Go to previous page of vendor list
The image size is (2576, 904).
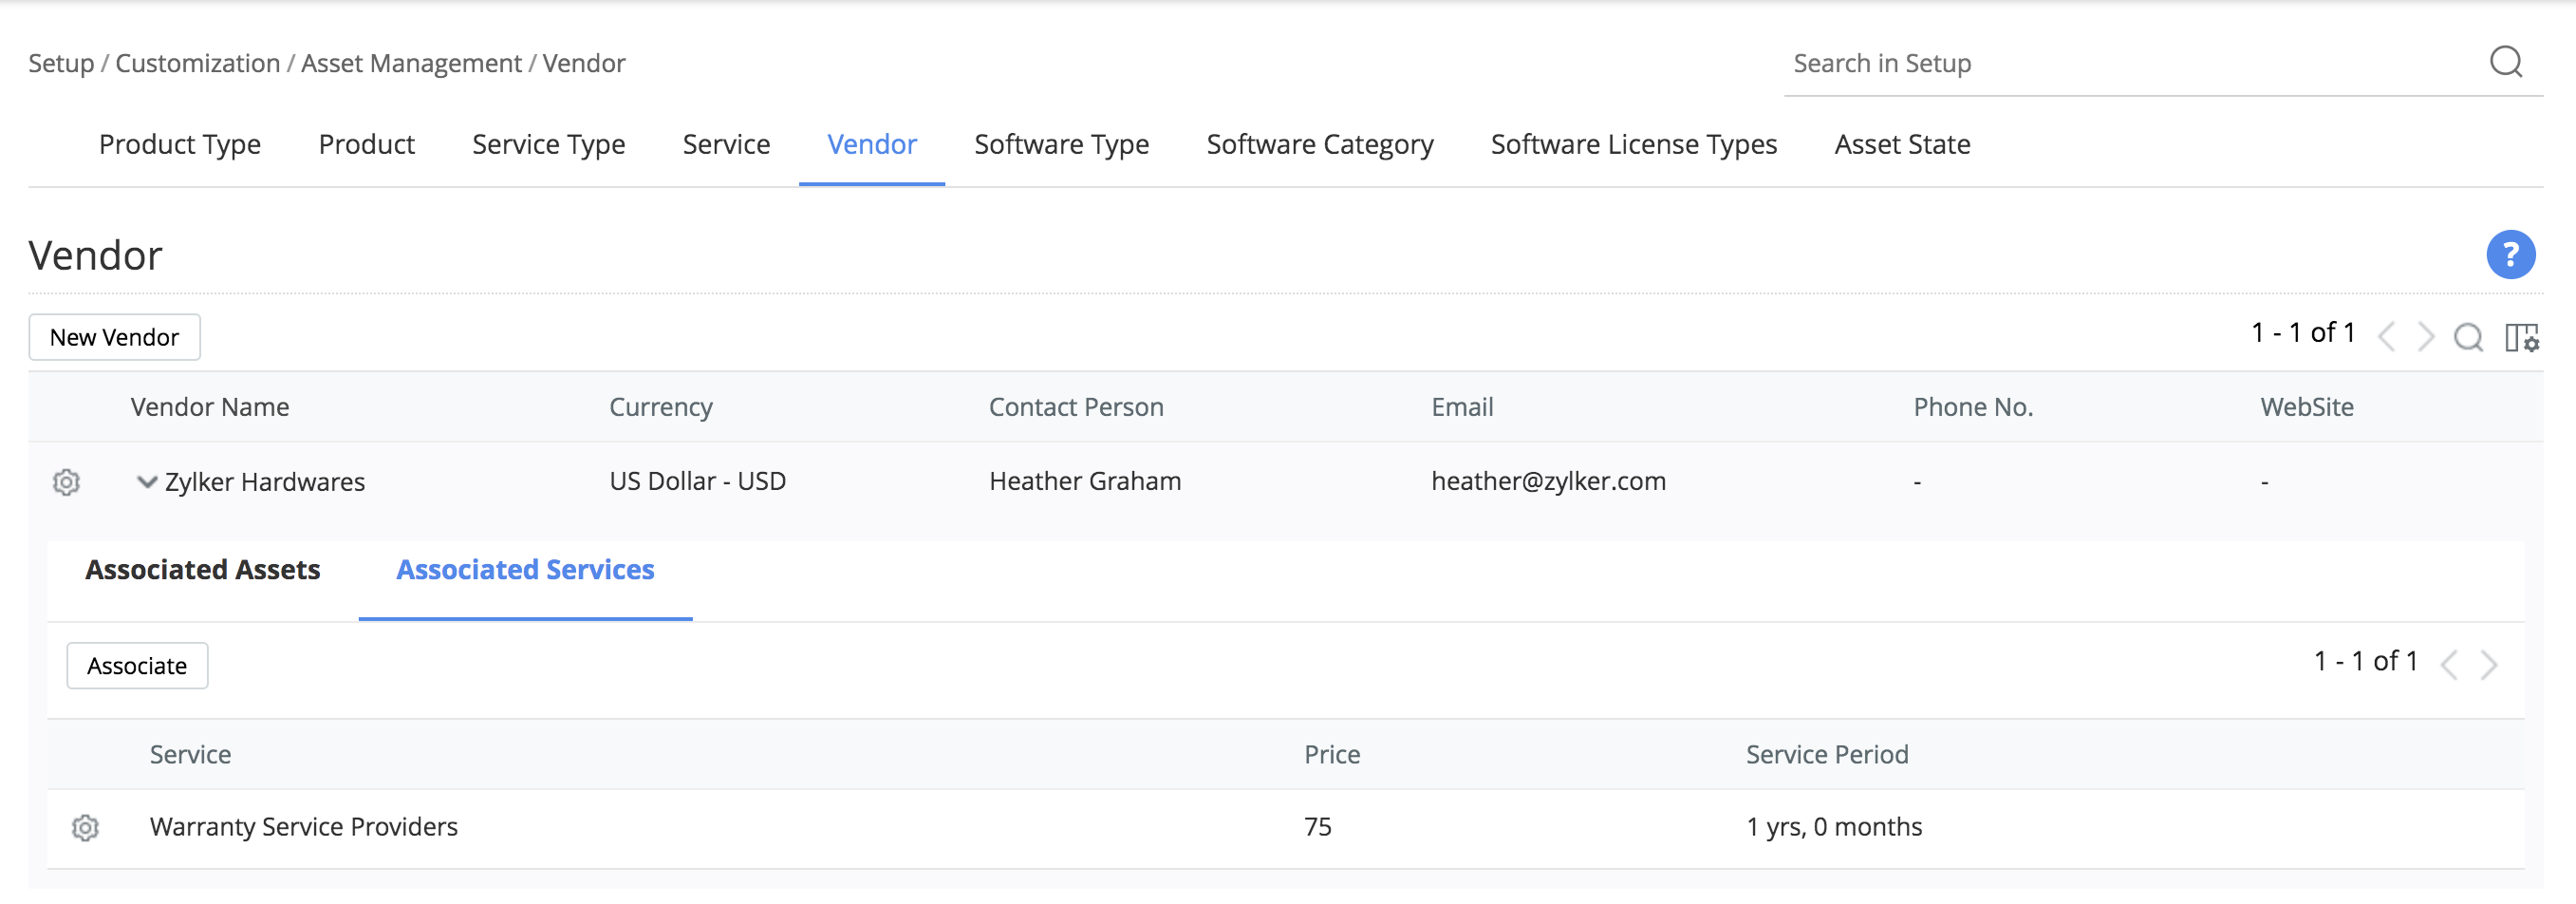pyautogui.click(x=2387, y=337)
